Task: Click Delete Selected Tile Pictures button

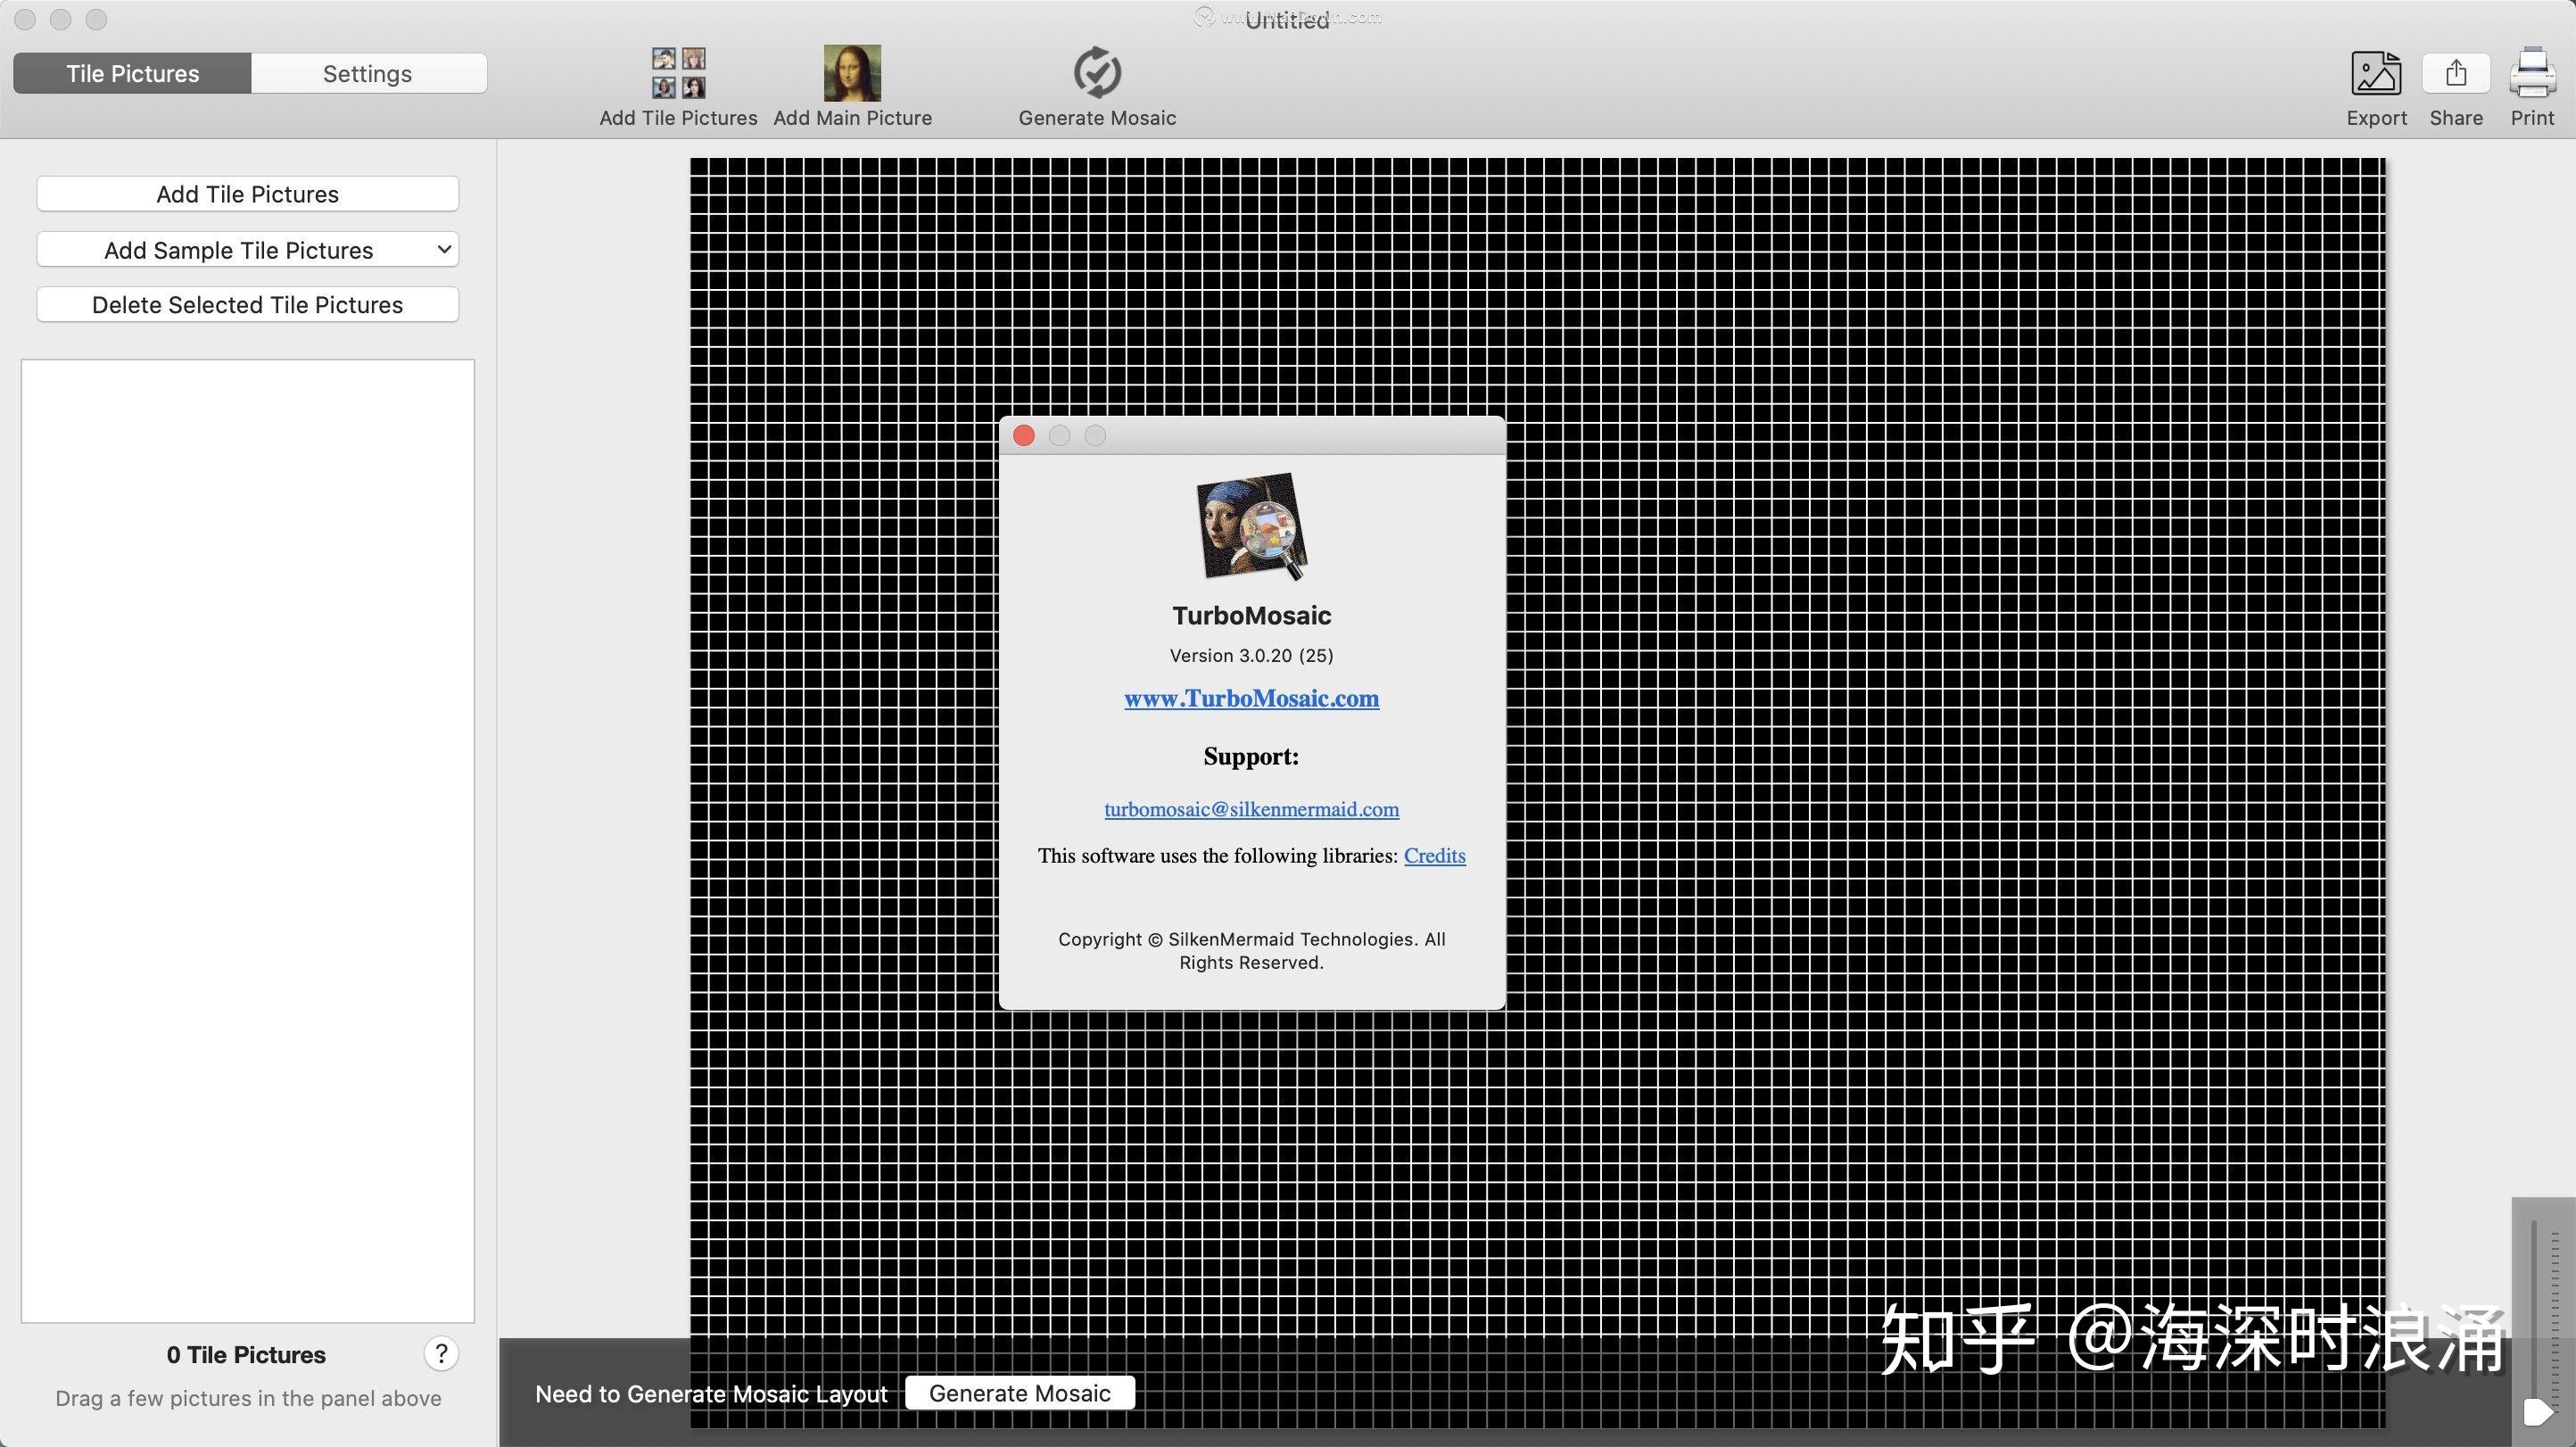Action: tap(247, 305)
